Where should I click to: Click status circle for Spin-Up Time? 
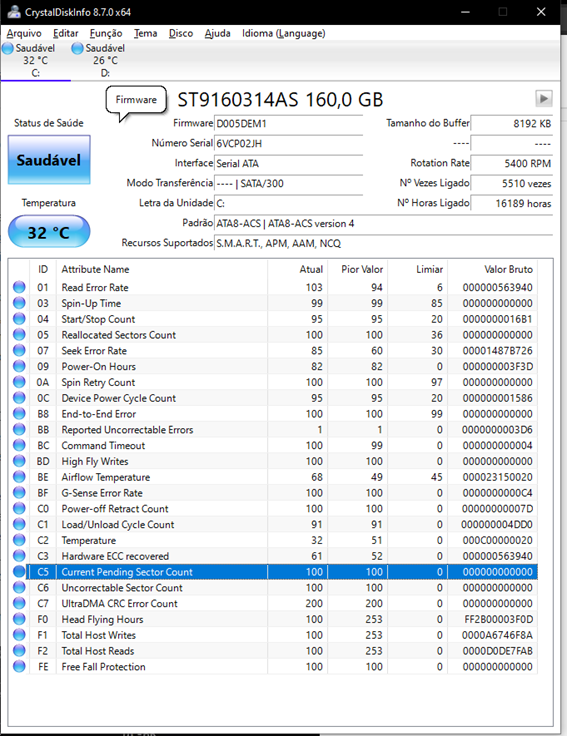(19, 303)
